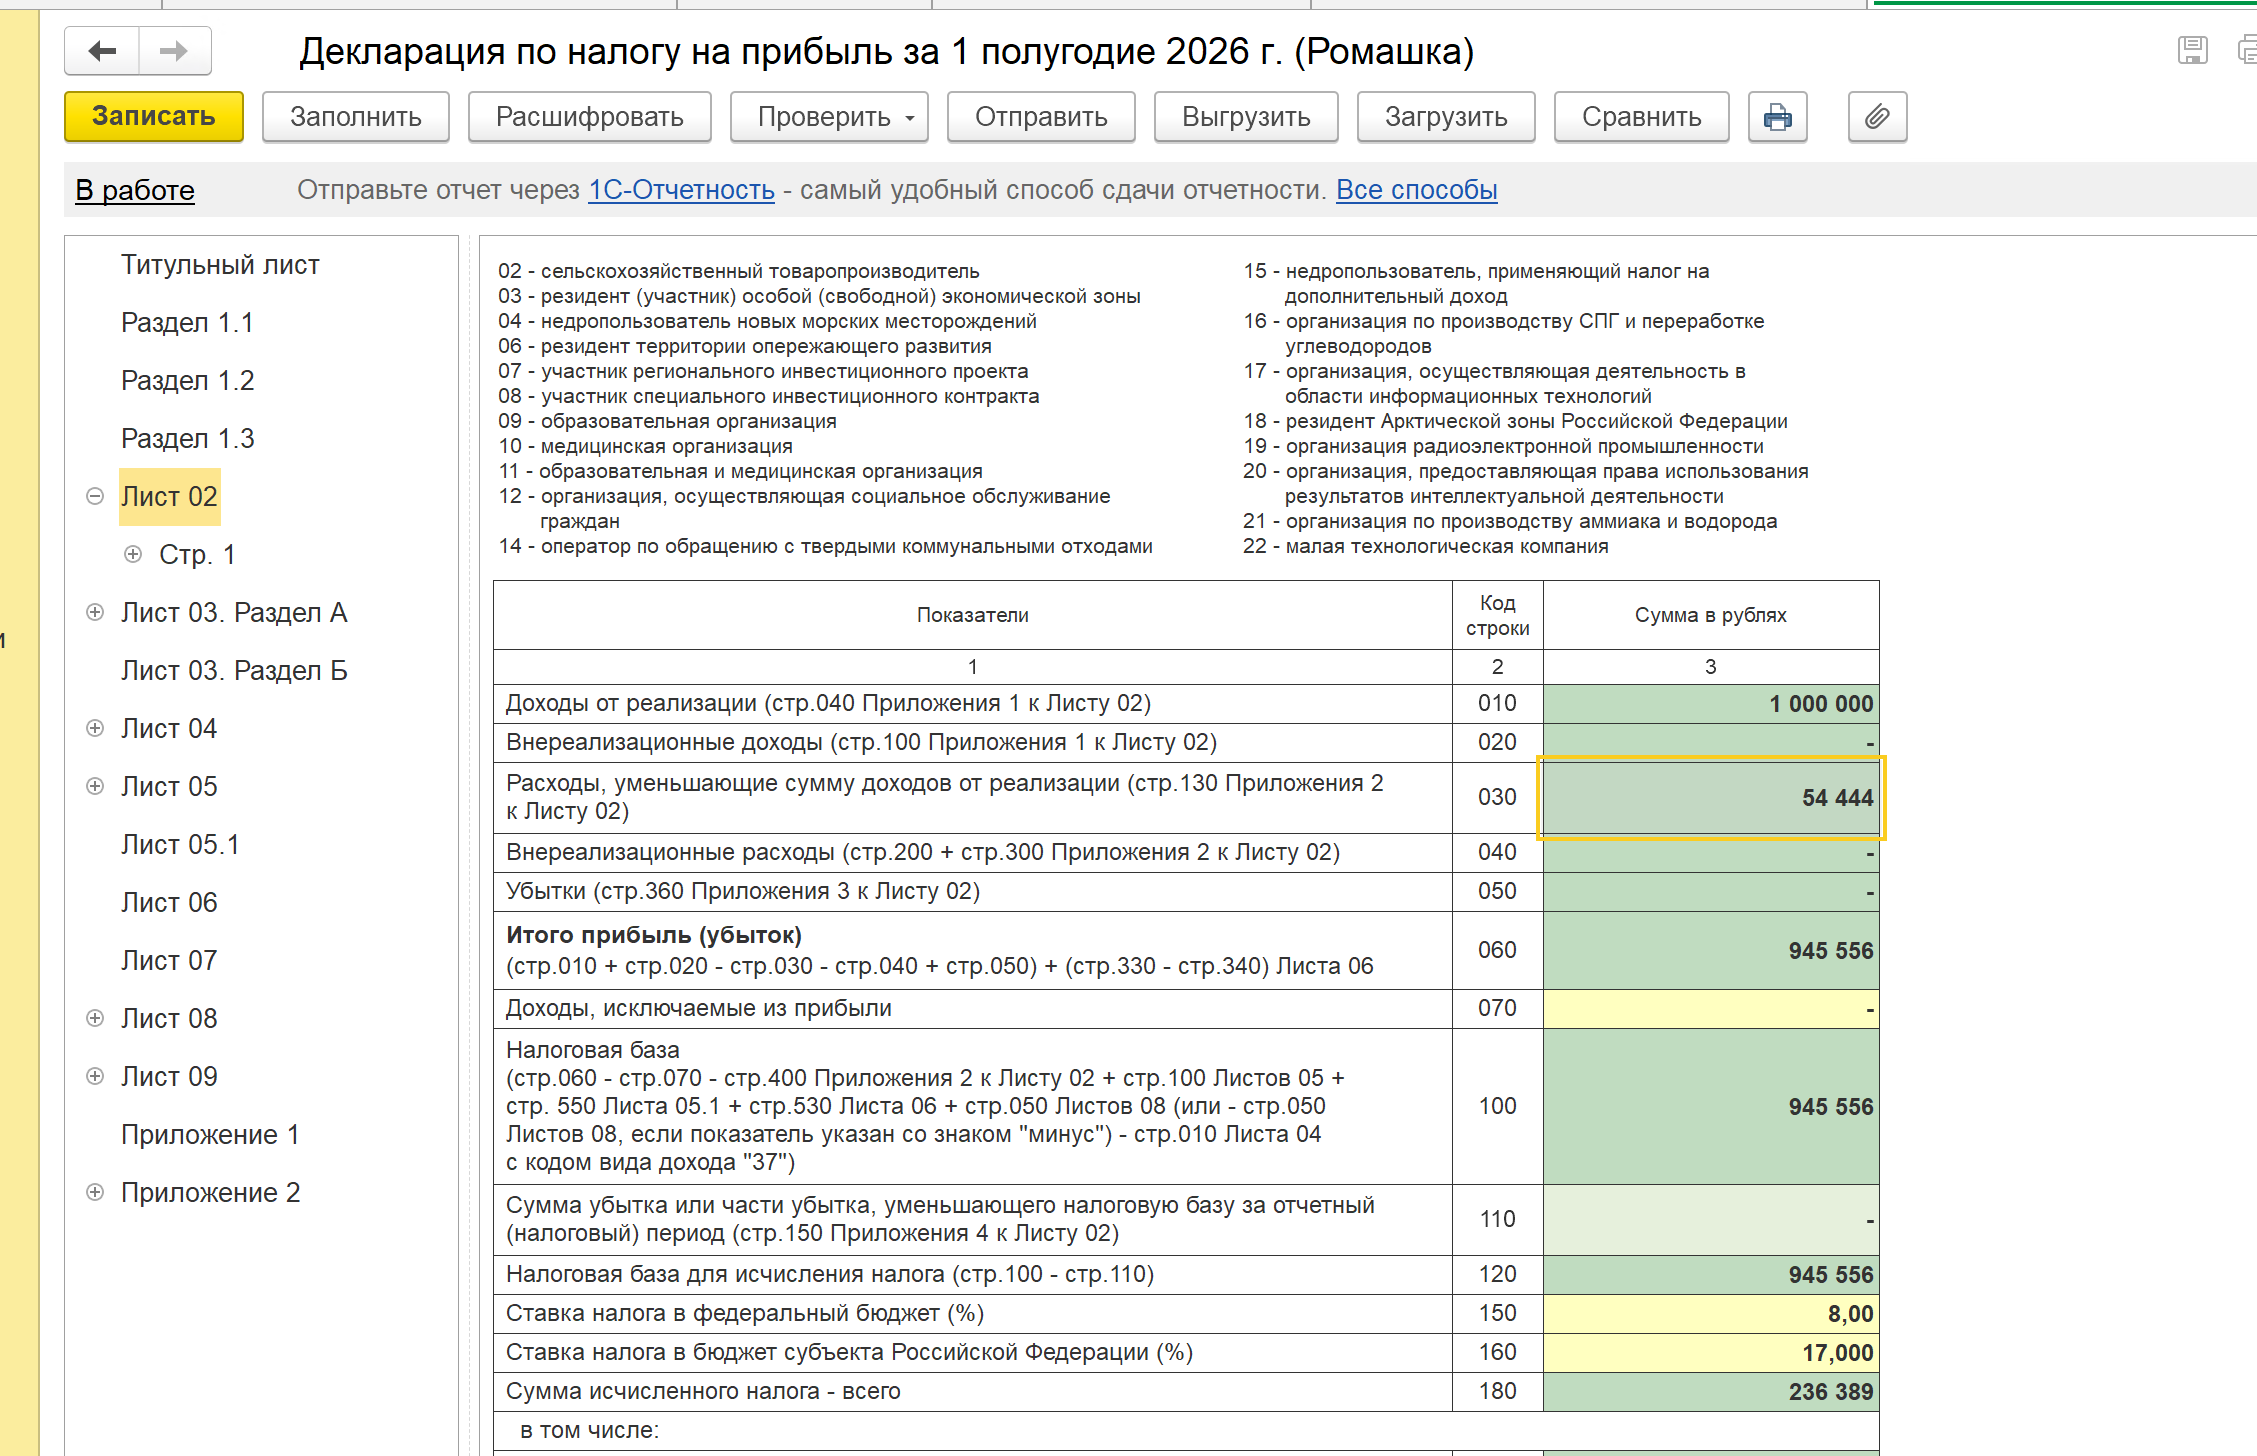This screenshot has width=2257, height=1456.
Task: Click the line 050 amount cell
Action: pos(1711,892)
